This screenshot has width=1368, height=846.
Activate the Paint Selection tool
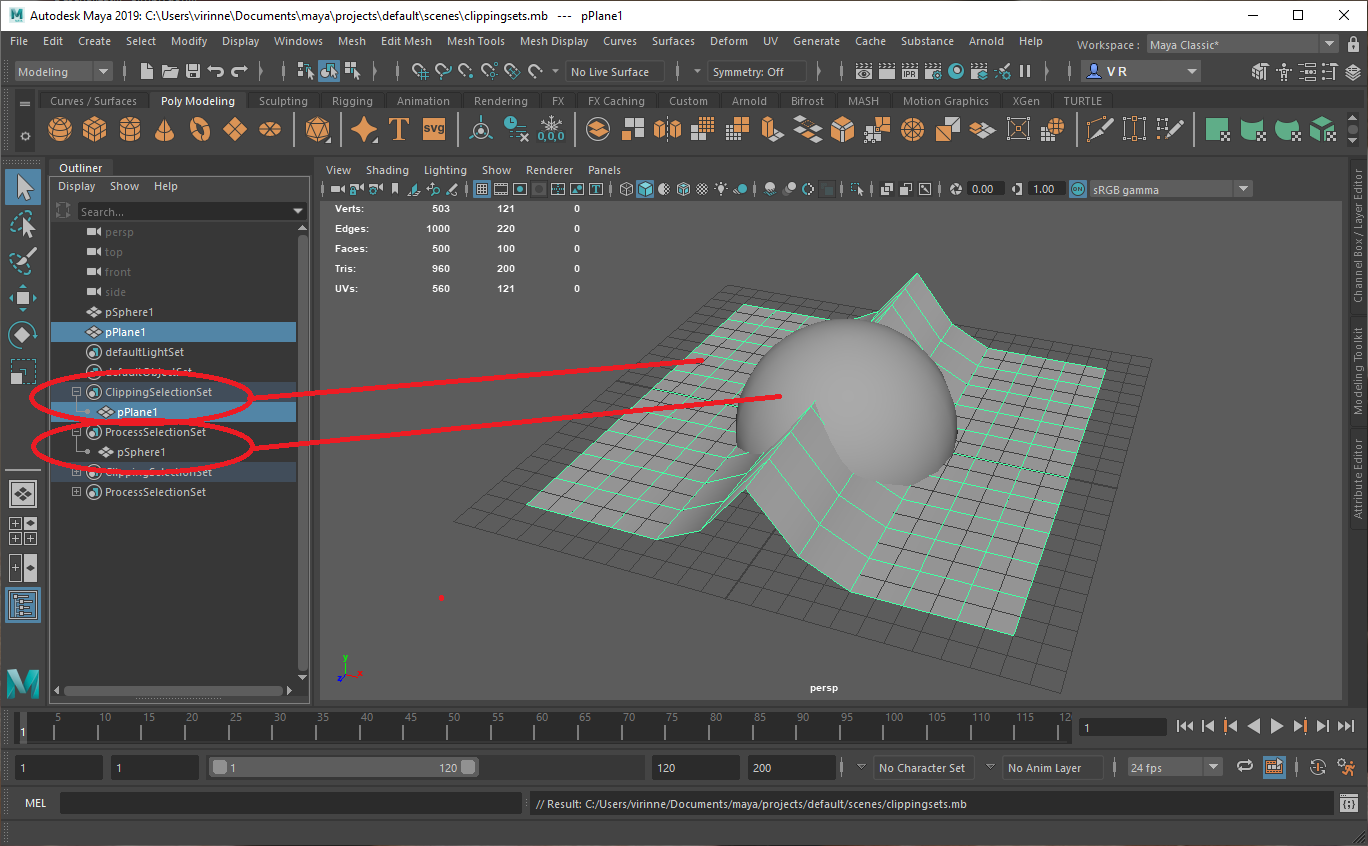click(23, 261)
